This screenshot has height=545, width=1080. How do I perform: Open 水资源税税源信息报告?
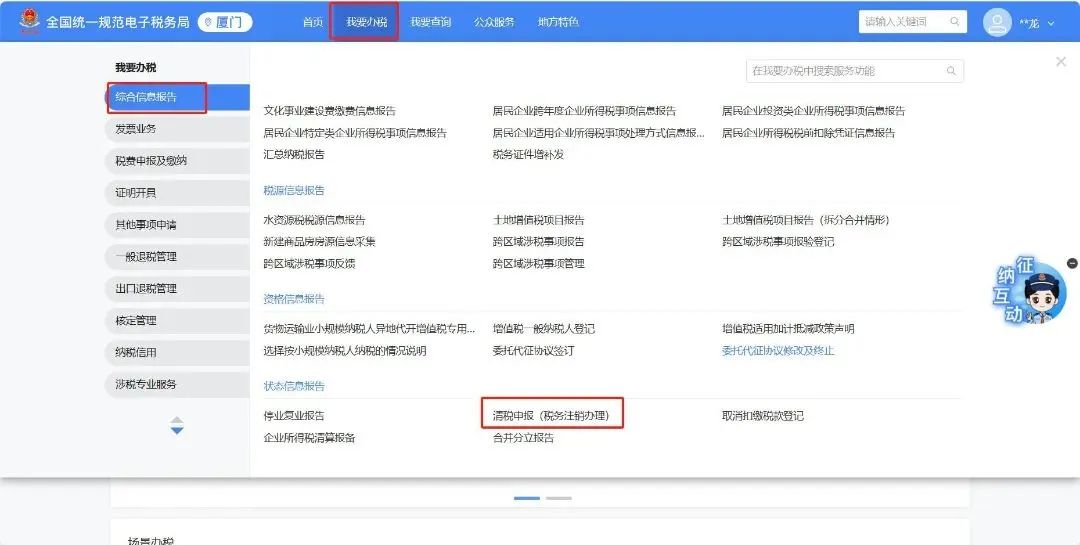point(314,220)
